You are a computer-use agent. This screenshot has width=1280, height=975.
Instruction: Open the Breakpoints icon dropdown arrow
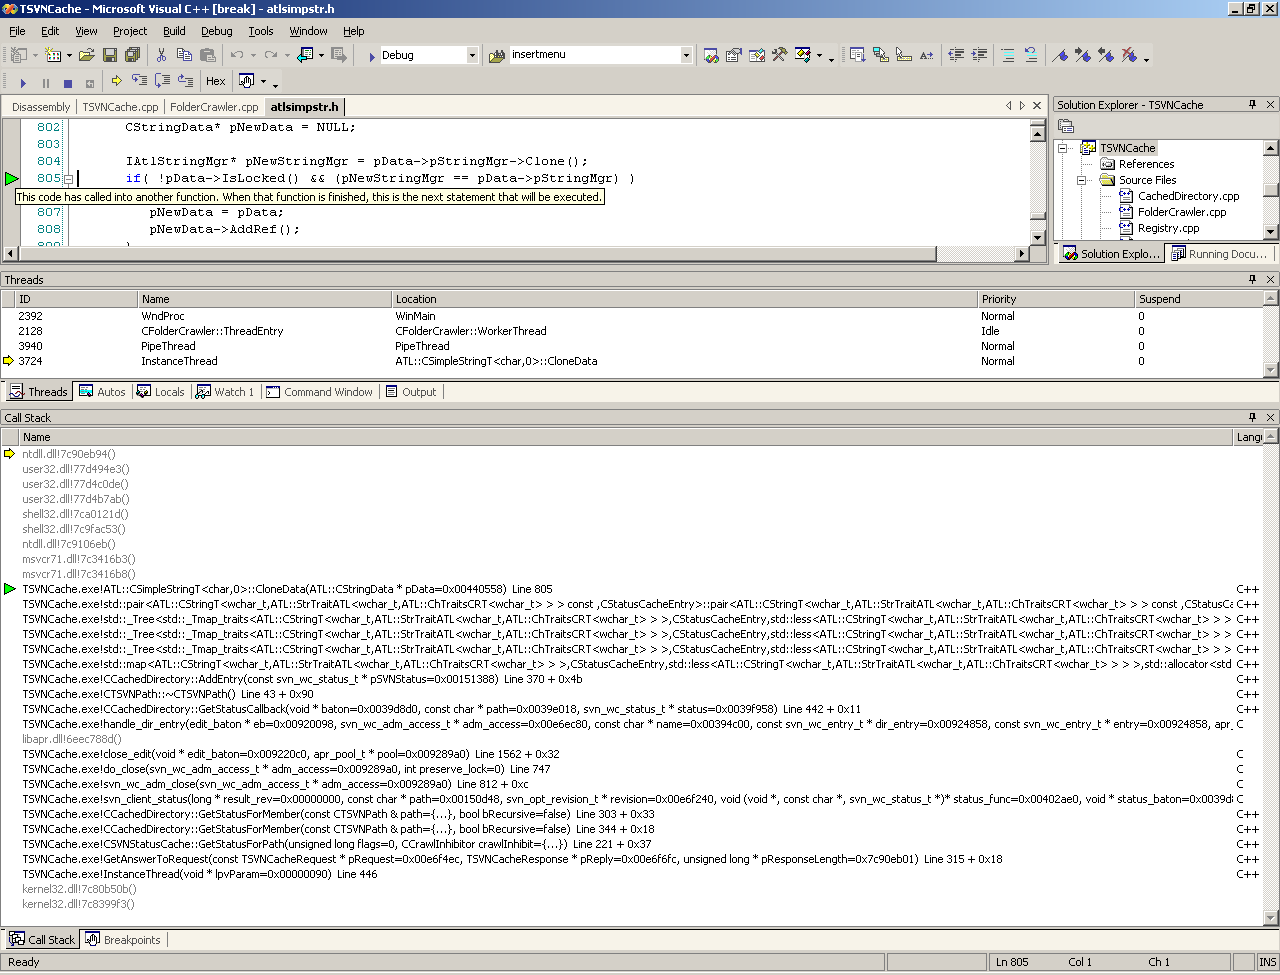pos(264,81)
